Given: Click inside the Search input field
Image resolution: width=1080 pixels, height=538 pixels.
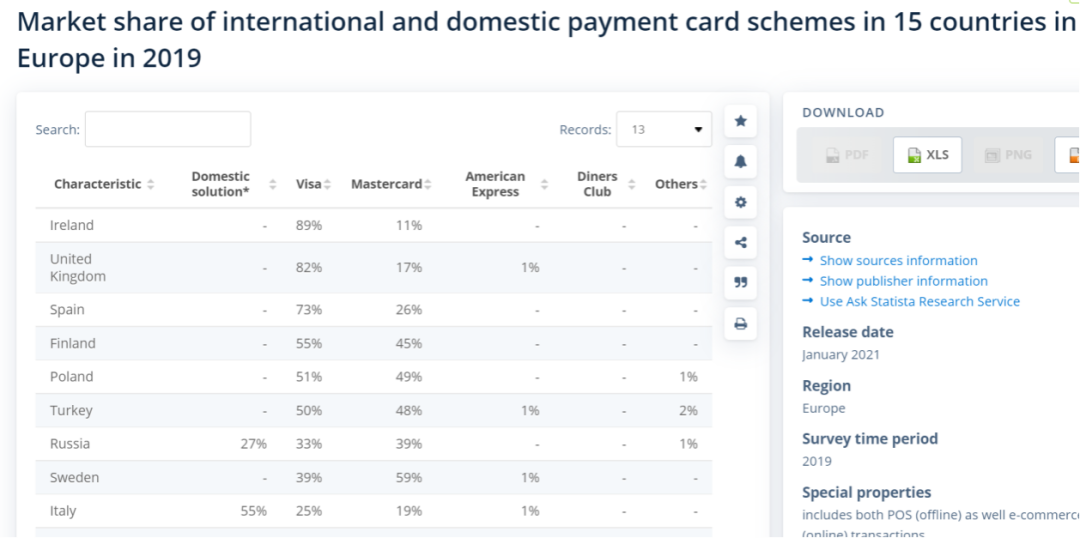Looking at the screenshot, I should coord(168,129).
